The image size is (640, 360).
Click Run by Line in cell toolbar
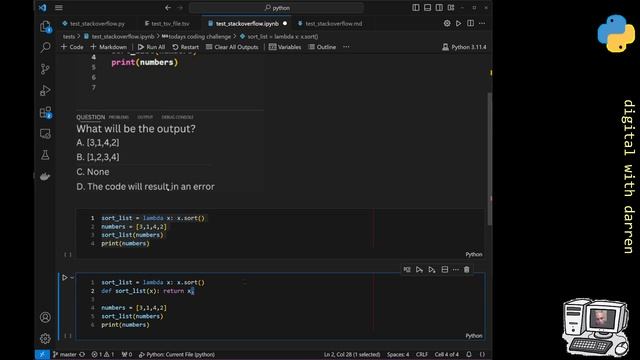pos(407,269)
